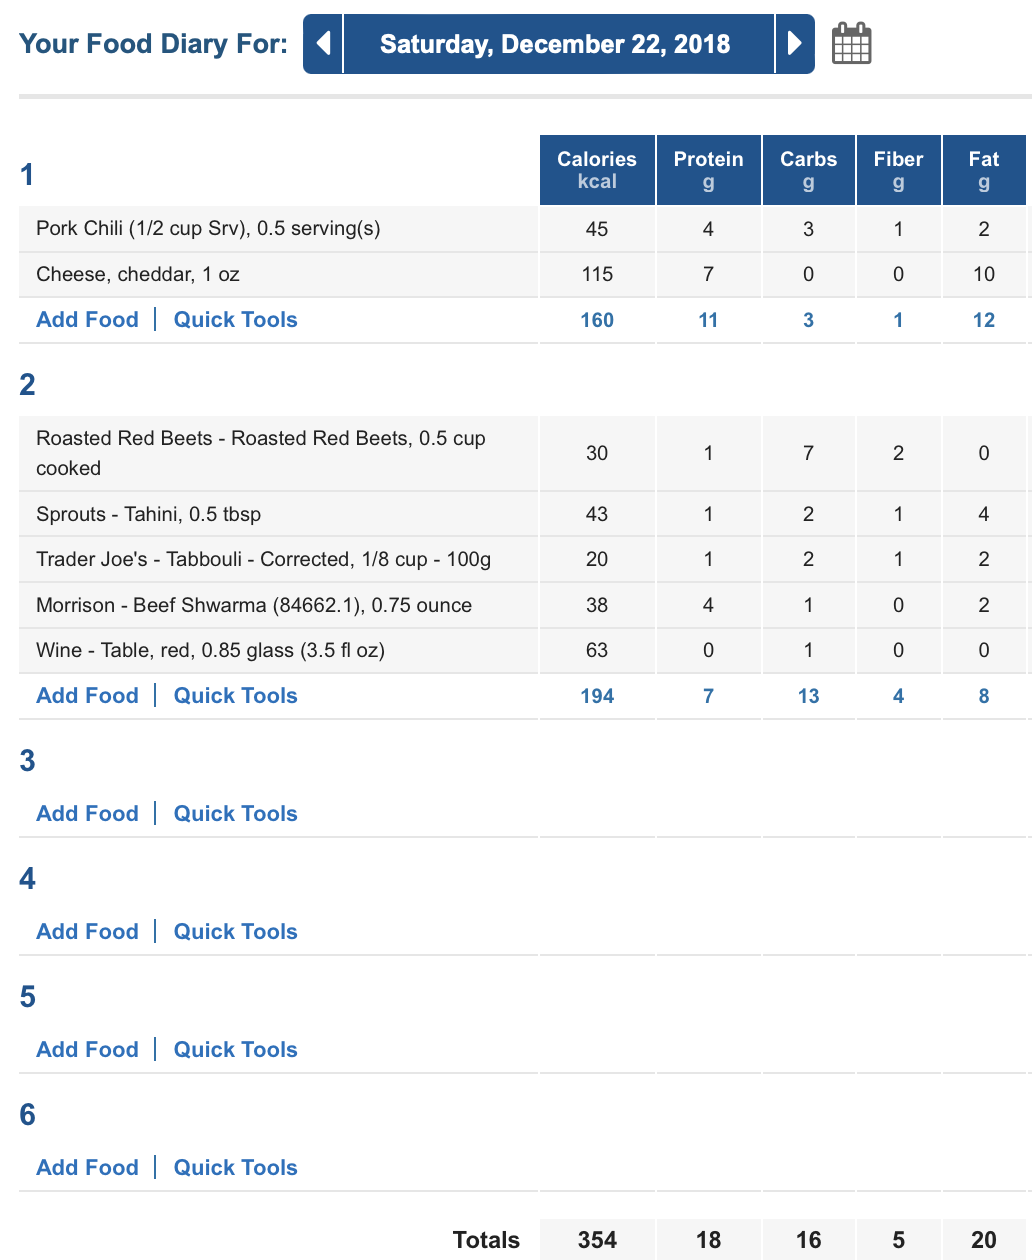Open the Wine - Table, red entry
1032x1260 pixels.
pyautogui.click(x=210, y=651)
